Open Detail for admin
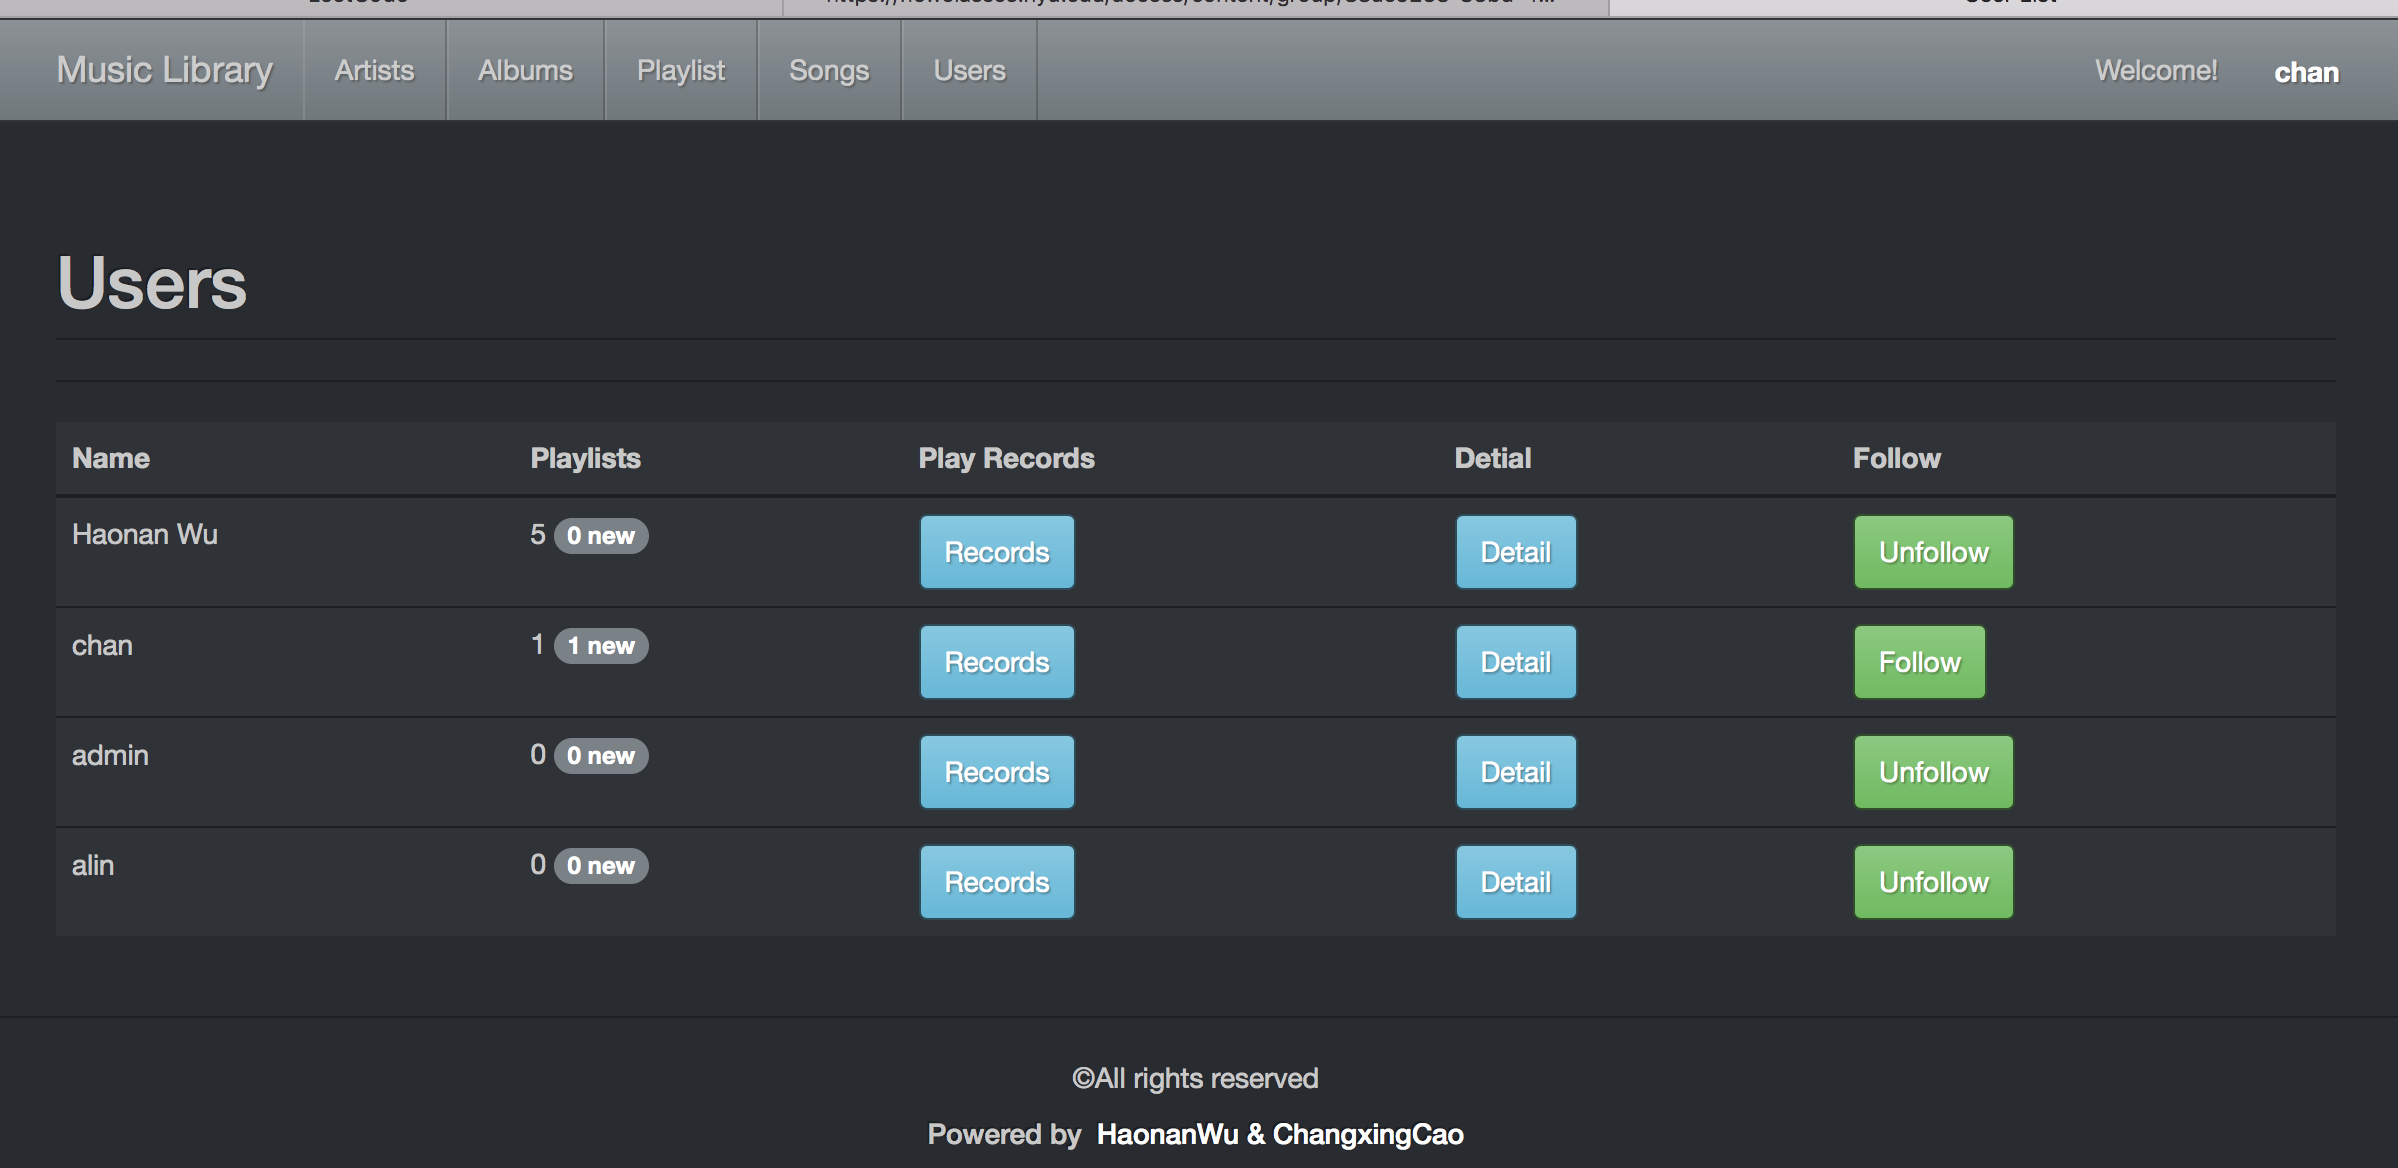 click(x=1515, y=772)
